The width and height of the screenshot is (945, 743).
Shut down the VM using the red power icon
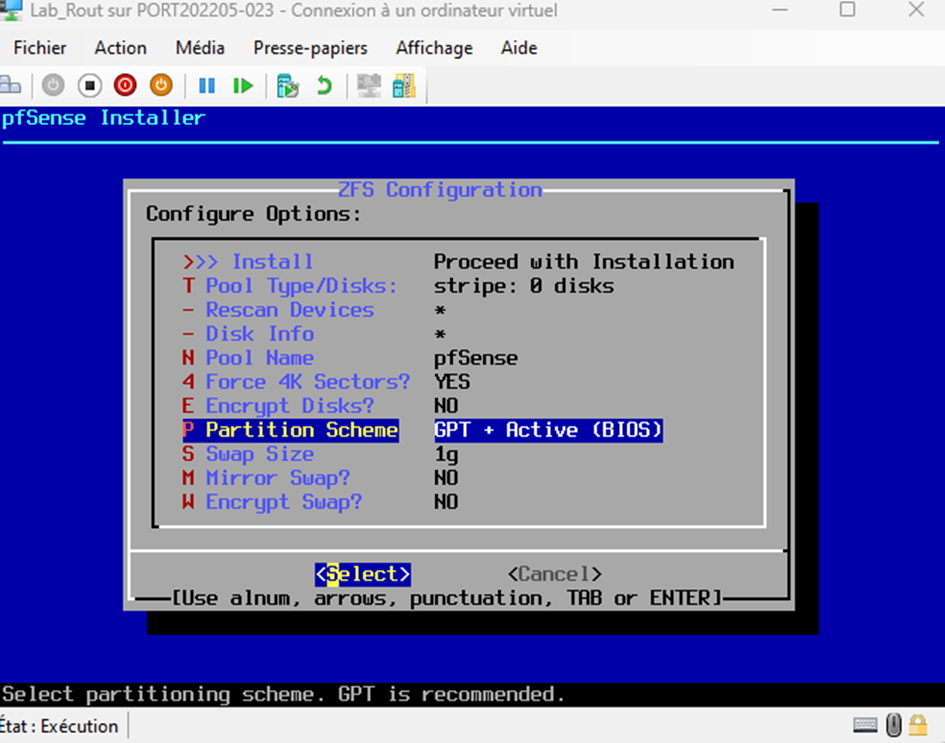point(125,86)
